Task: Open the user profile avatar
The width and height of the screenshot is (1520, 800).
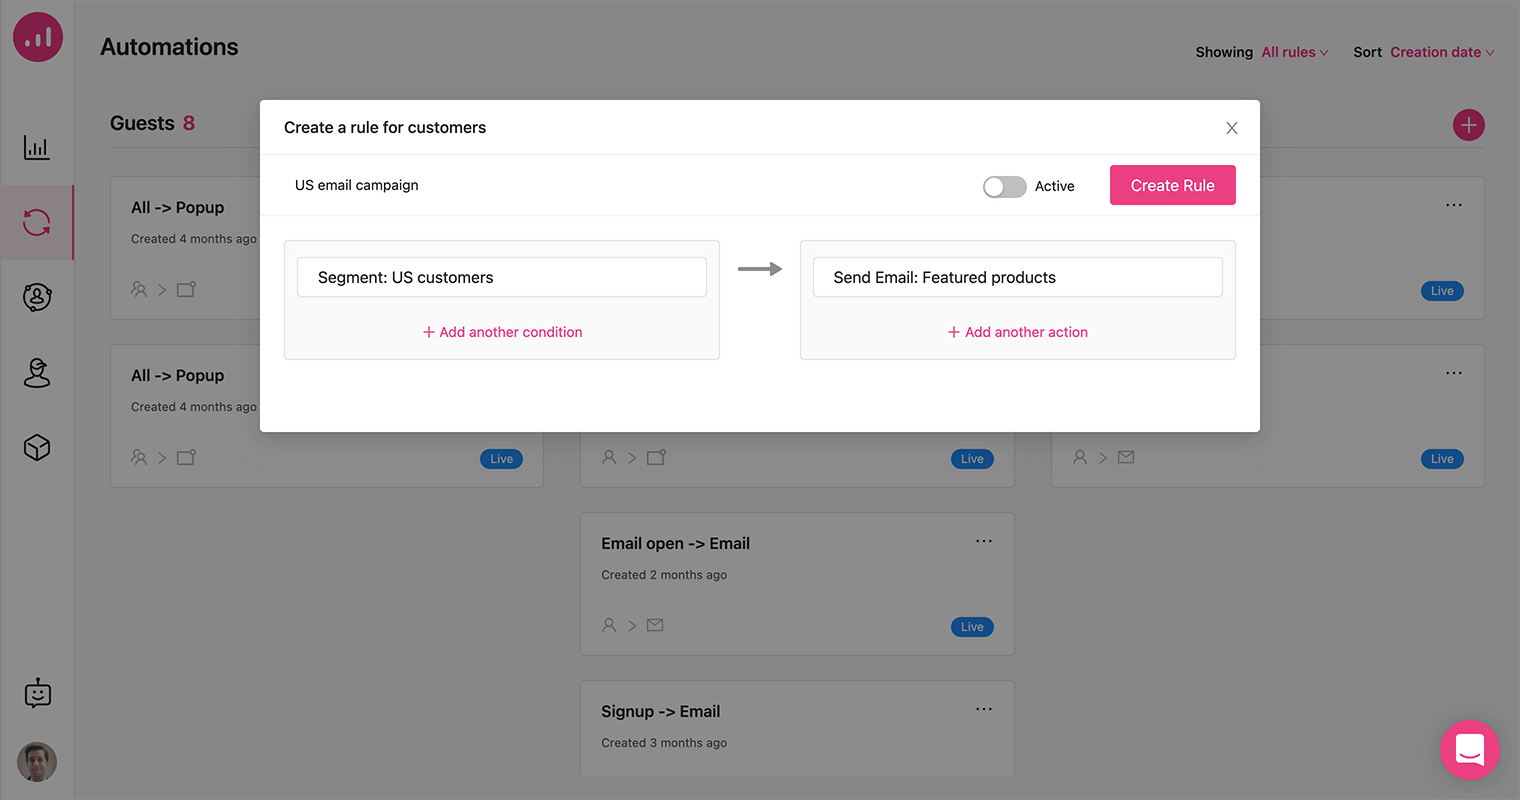Action: [37, 762]
